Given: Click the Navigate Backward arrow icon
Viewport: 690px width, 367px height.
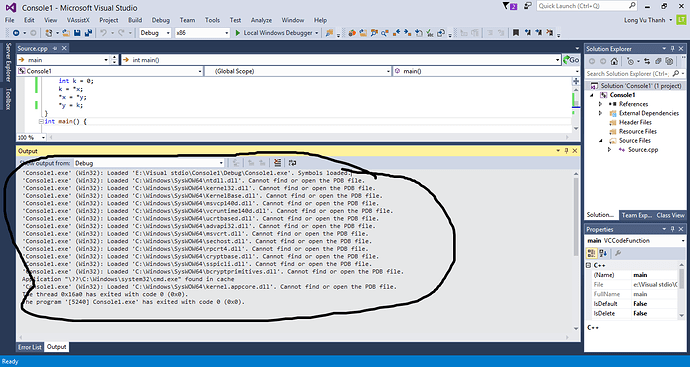Looking at the screenshot, I should pyautogui.click(x=16, y=33).
